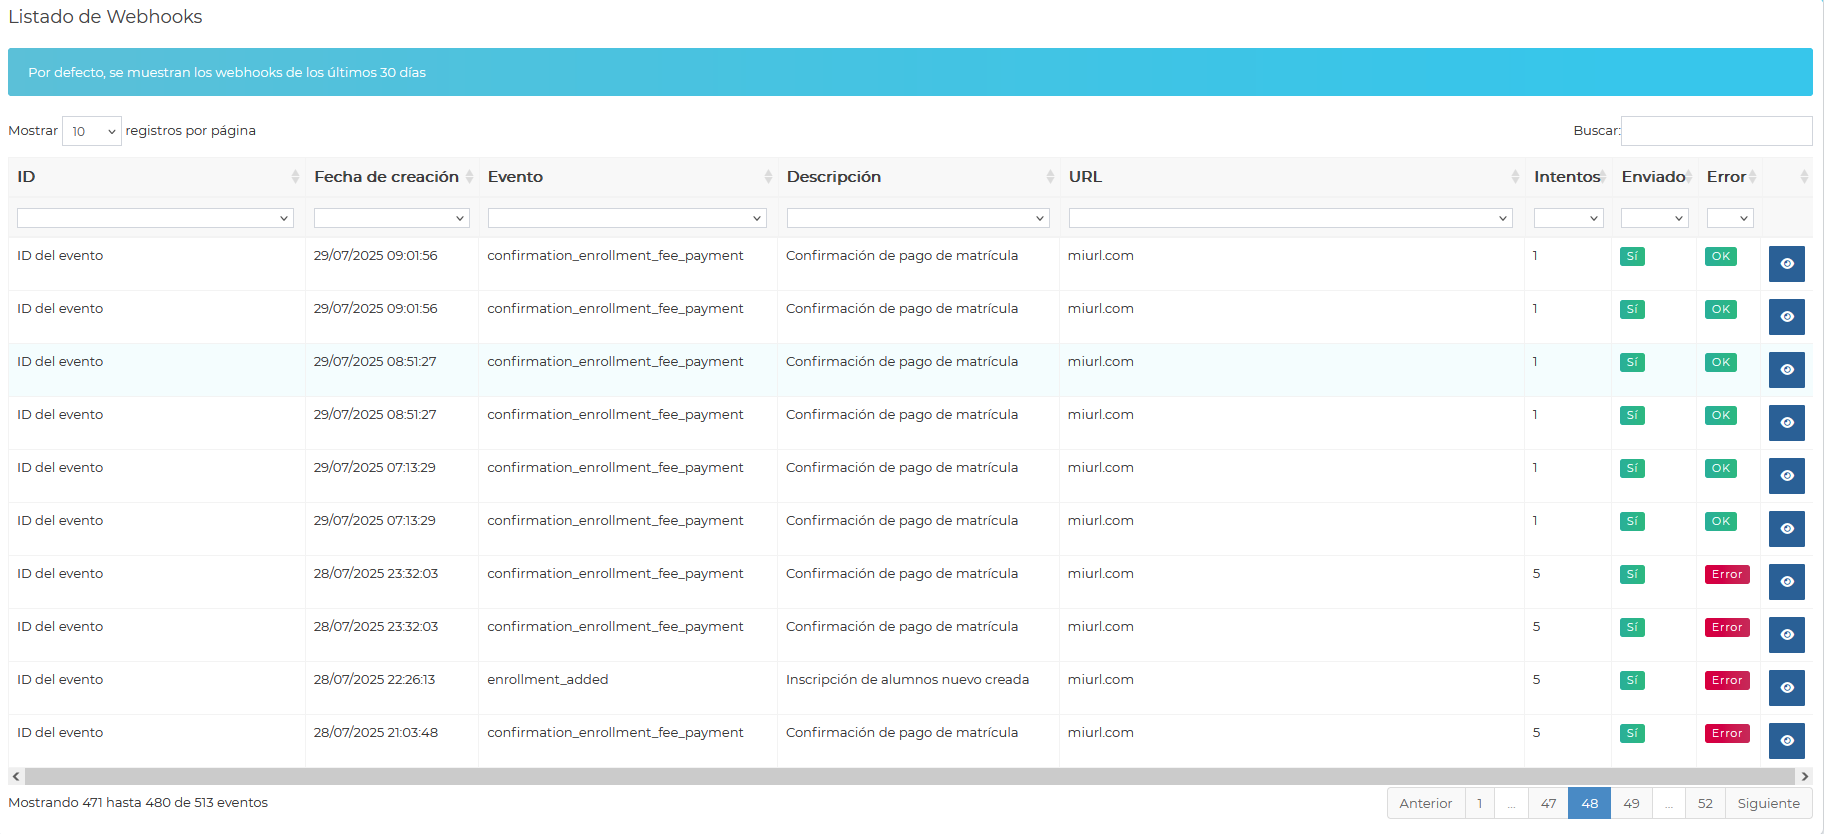
Task: Open eye icon for the first 29/07/2025 09:01:56 row
Action: tap(1786, 264)
